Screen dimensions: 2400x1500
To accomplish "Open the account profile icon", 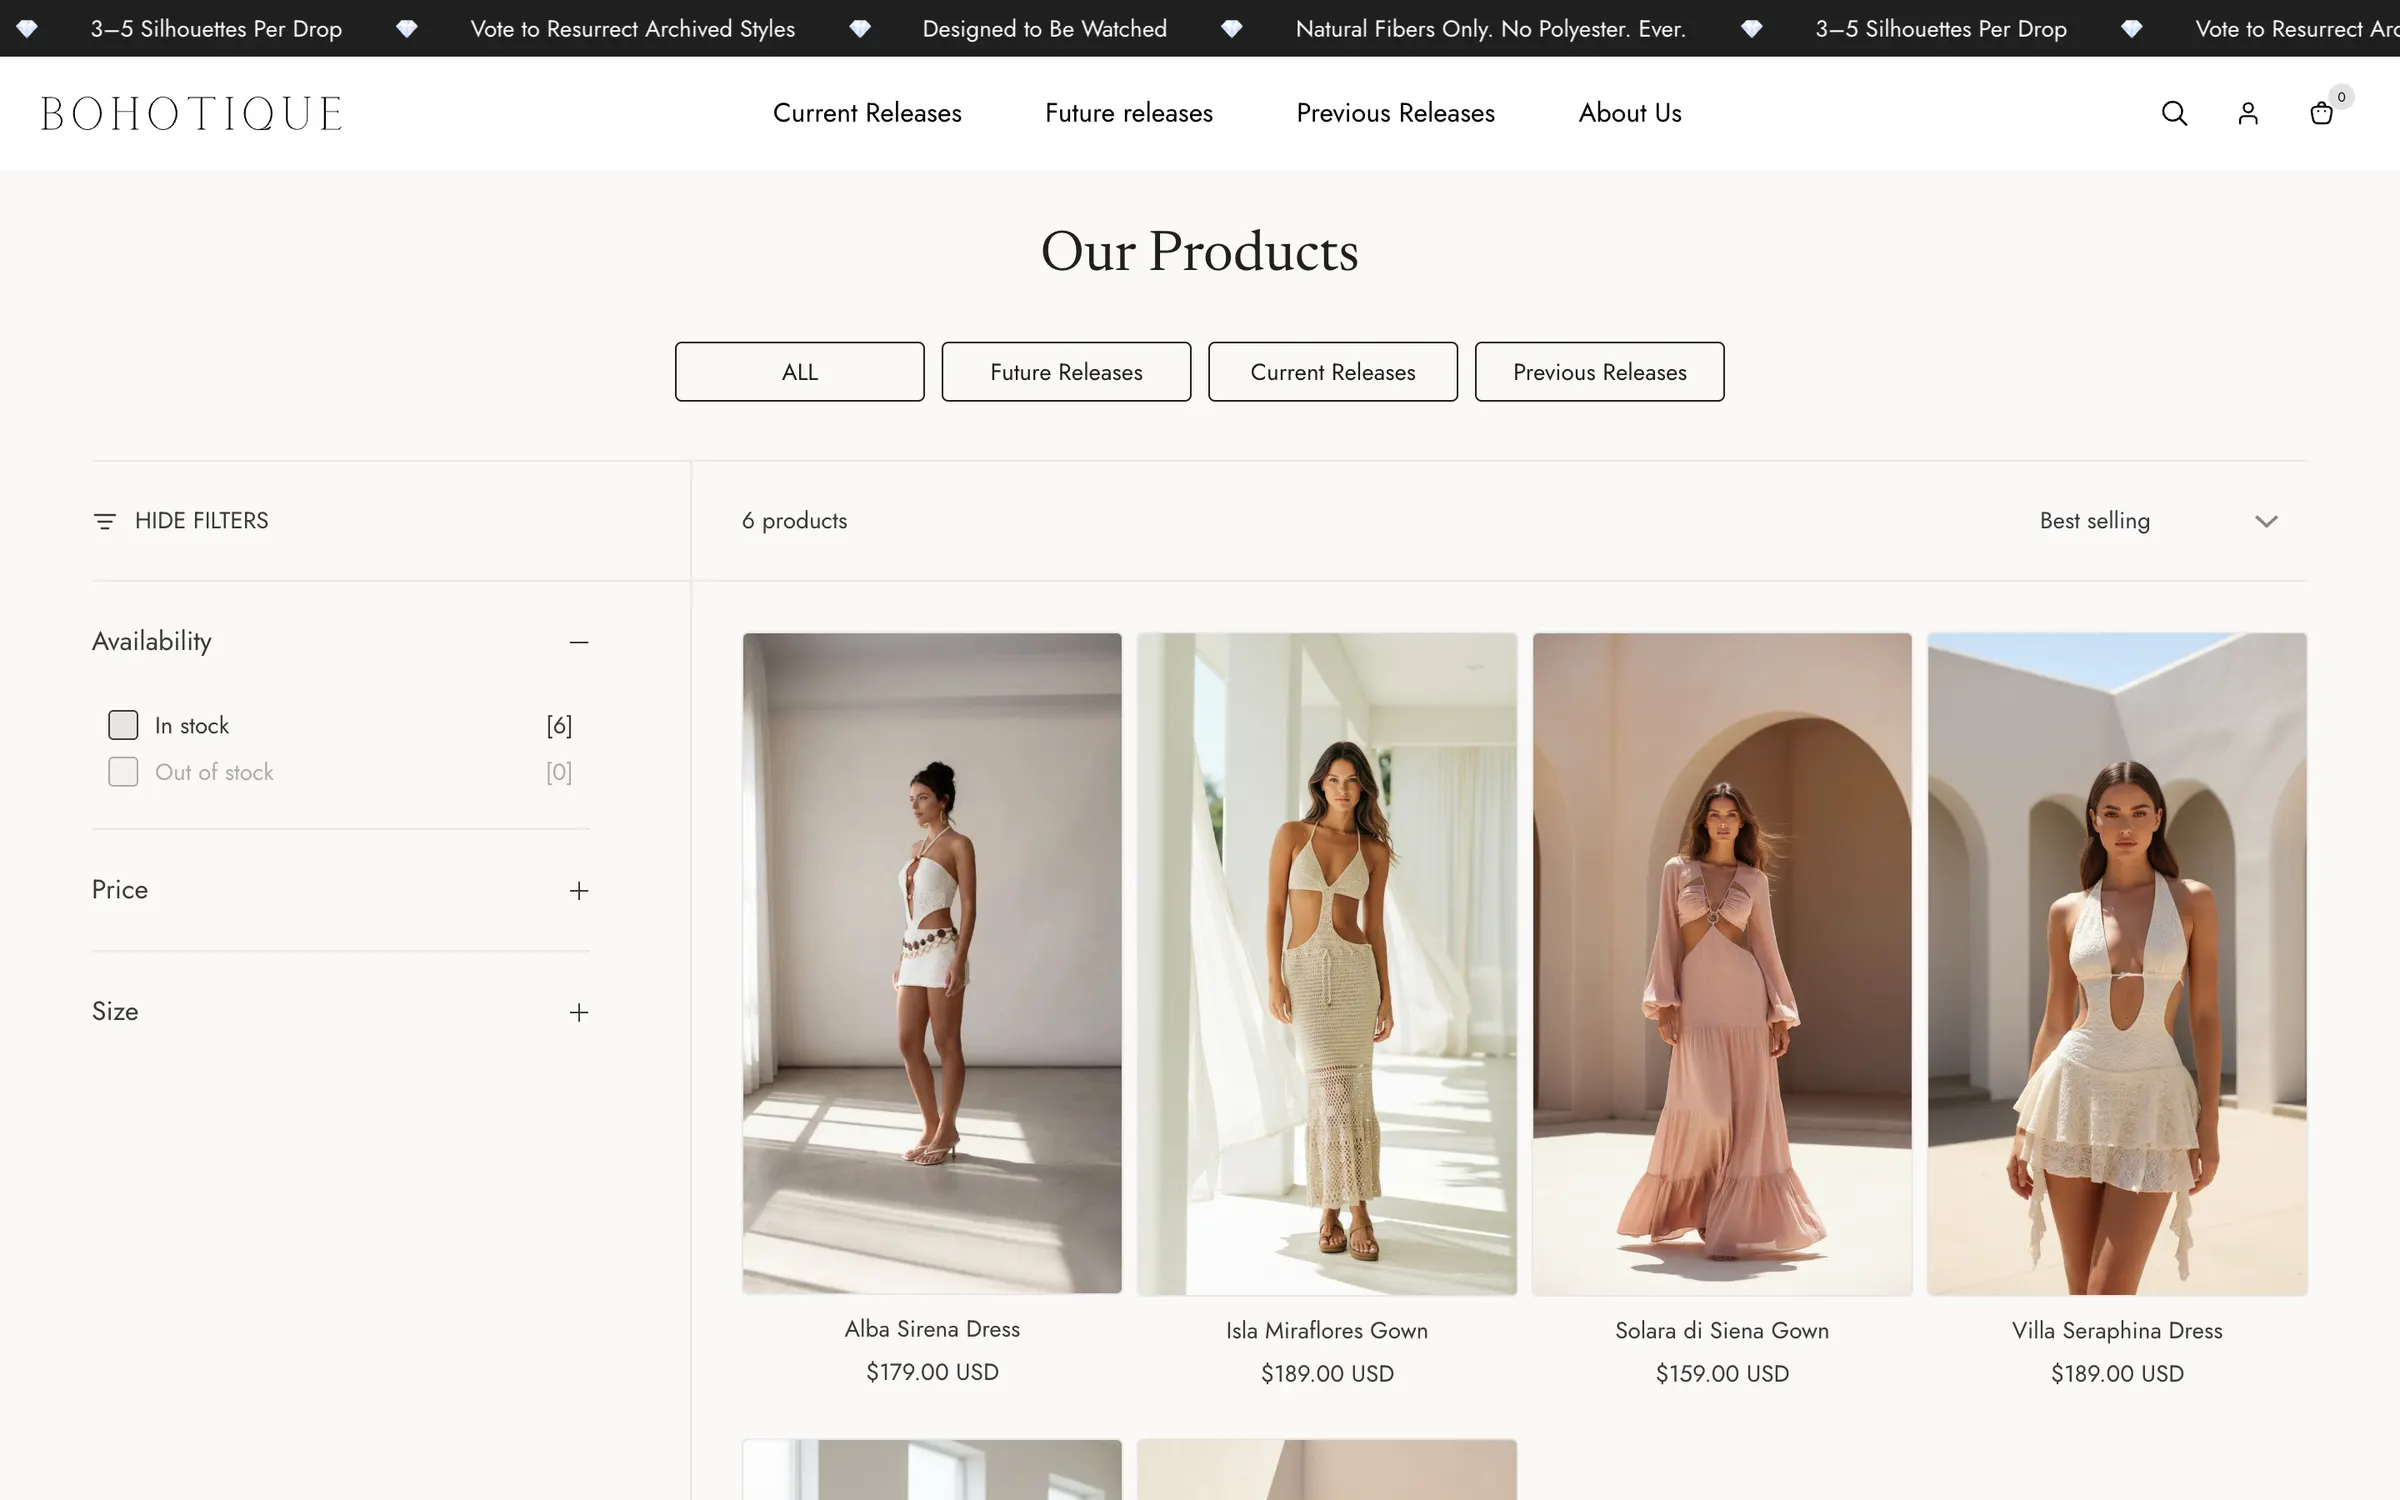I will (2248, 113).
